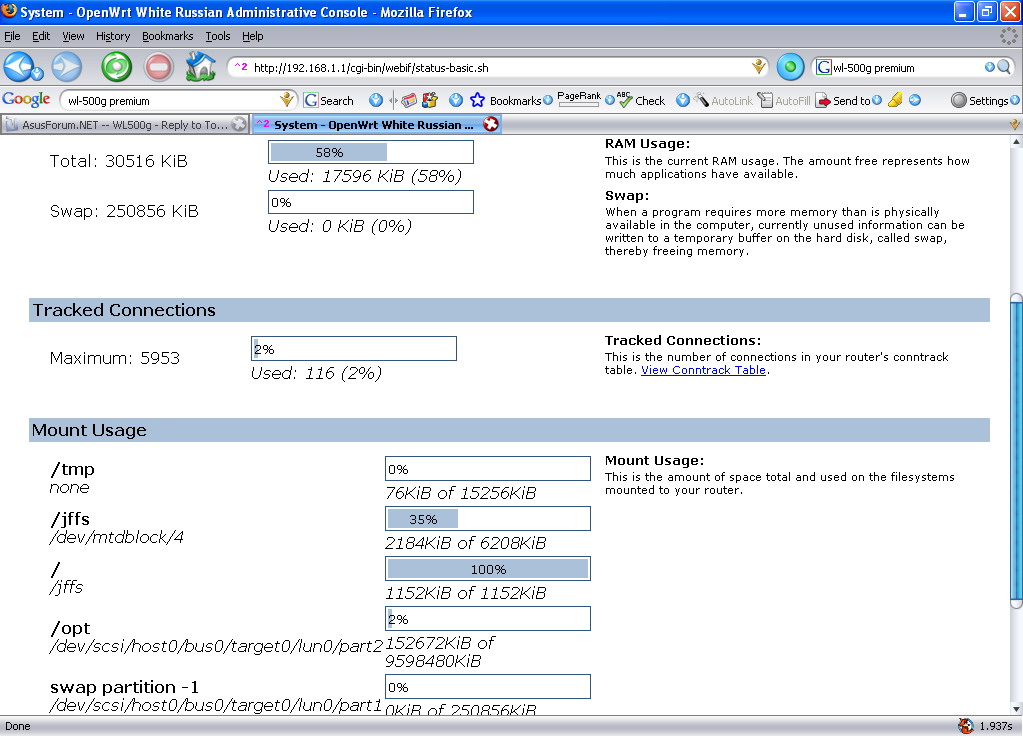Click the Google toolbar Bookmarks star

(477, 100)
